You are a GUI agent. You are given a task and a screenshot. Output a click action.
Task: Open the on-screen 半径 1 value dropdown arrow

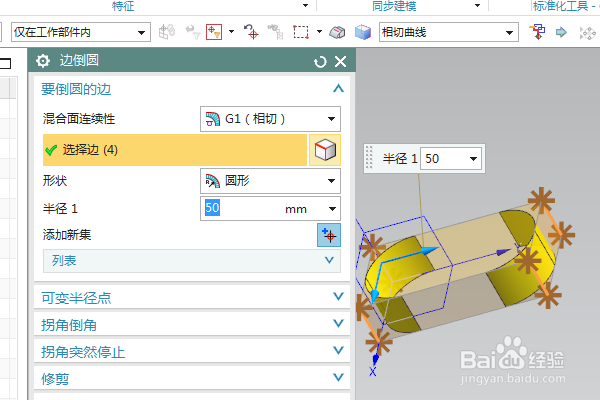[473, 158]
